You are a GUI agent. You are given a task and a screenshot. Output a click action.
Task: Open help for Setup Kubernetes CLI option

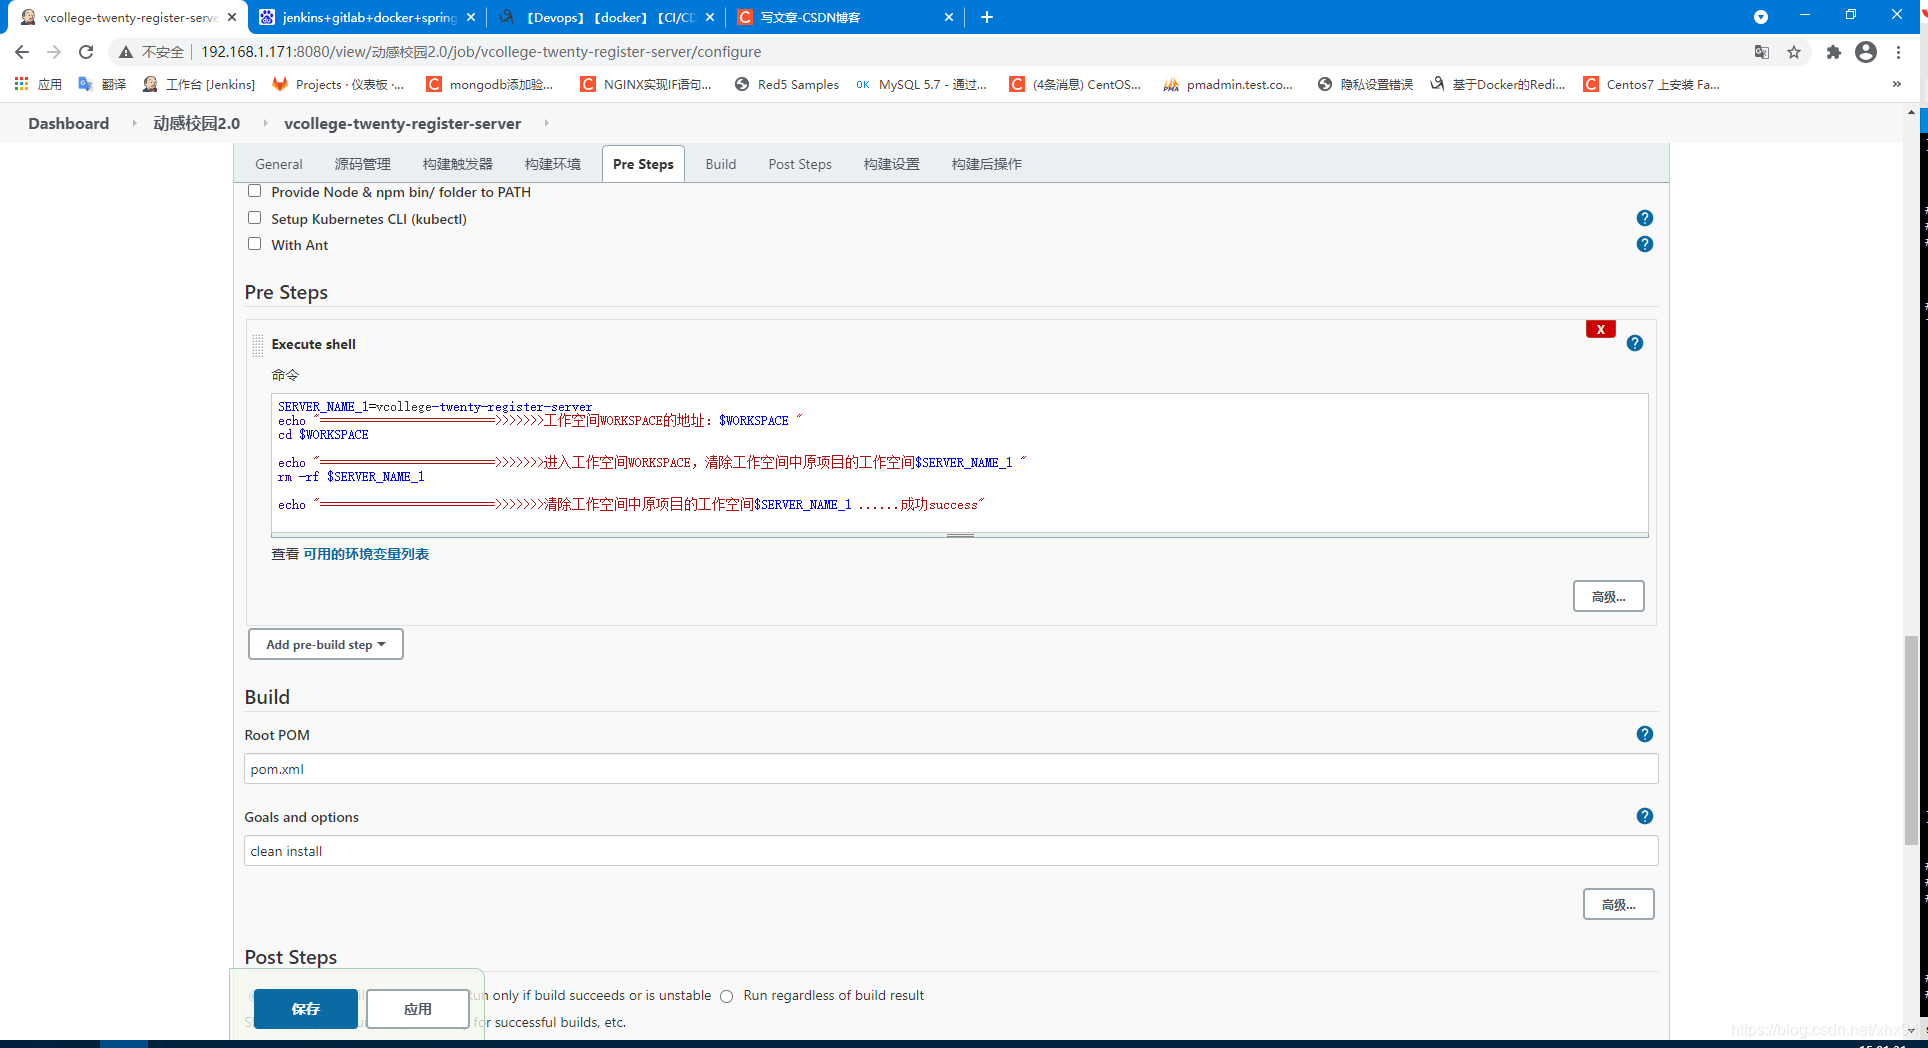(1644, 218)
